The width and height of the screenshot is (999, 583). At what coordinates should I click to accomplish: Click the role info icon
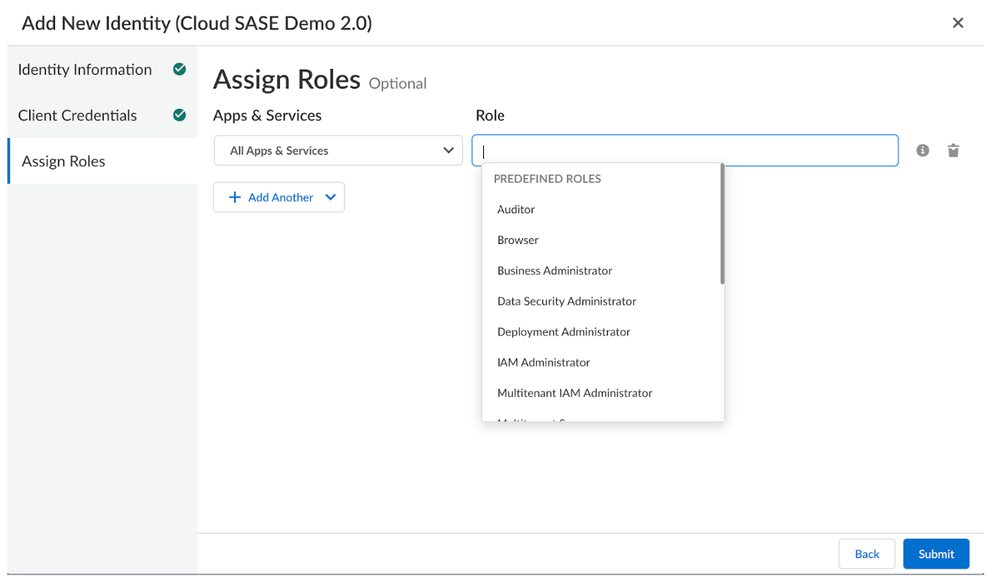922,151
